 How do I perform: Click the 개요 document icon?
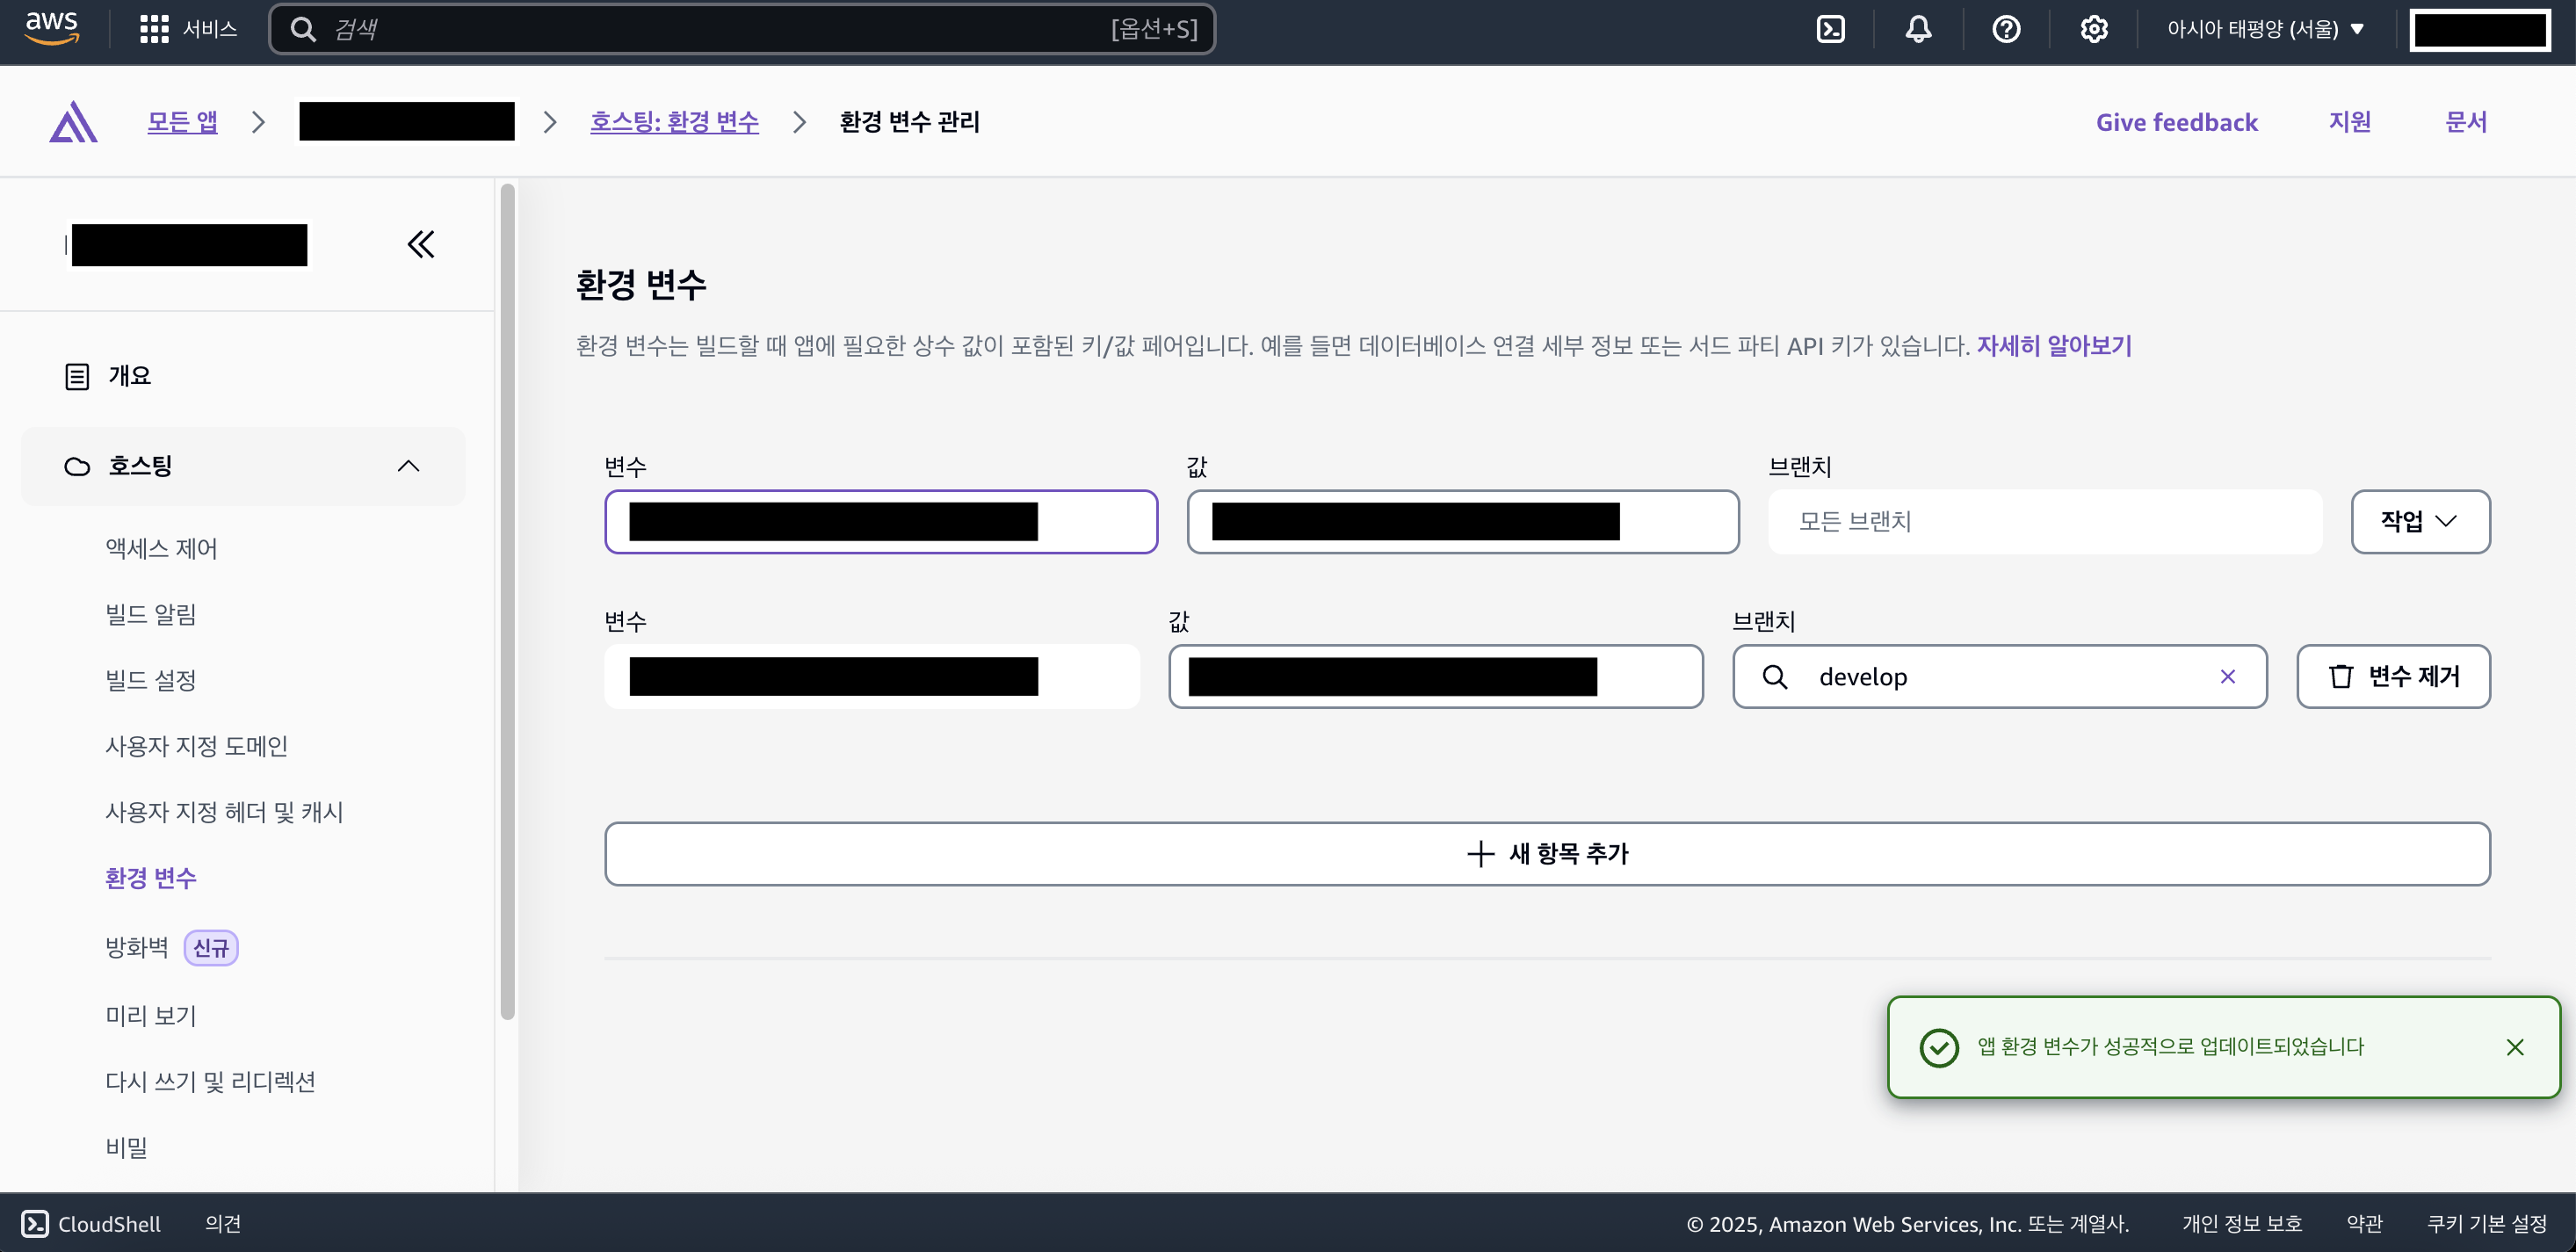77,375
